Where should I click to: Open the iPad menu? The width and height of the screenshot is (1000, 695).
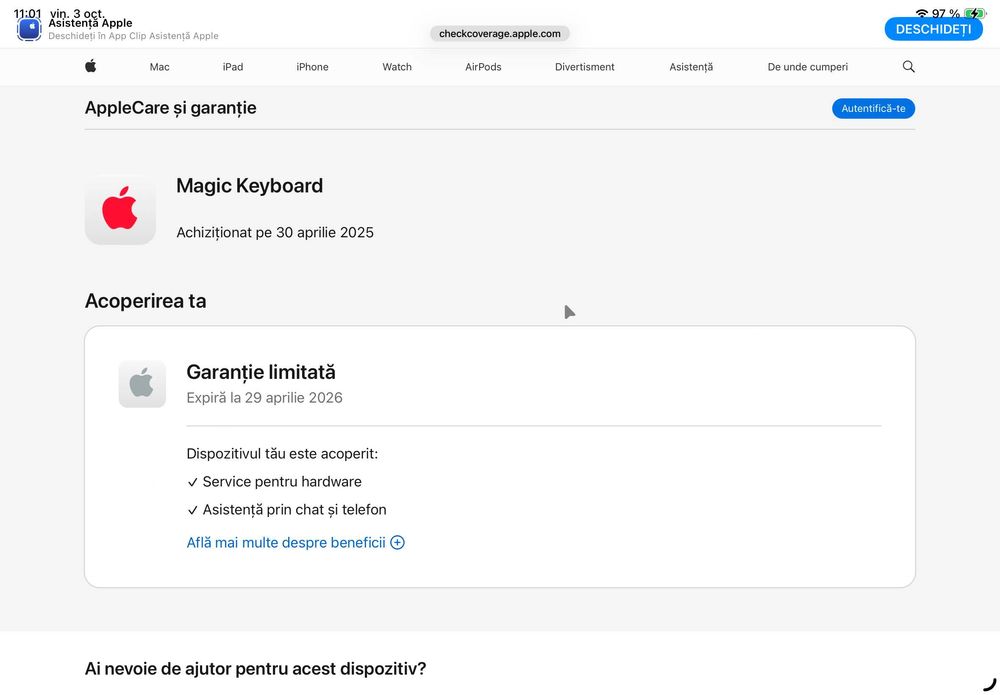pos(233,67)
